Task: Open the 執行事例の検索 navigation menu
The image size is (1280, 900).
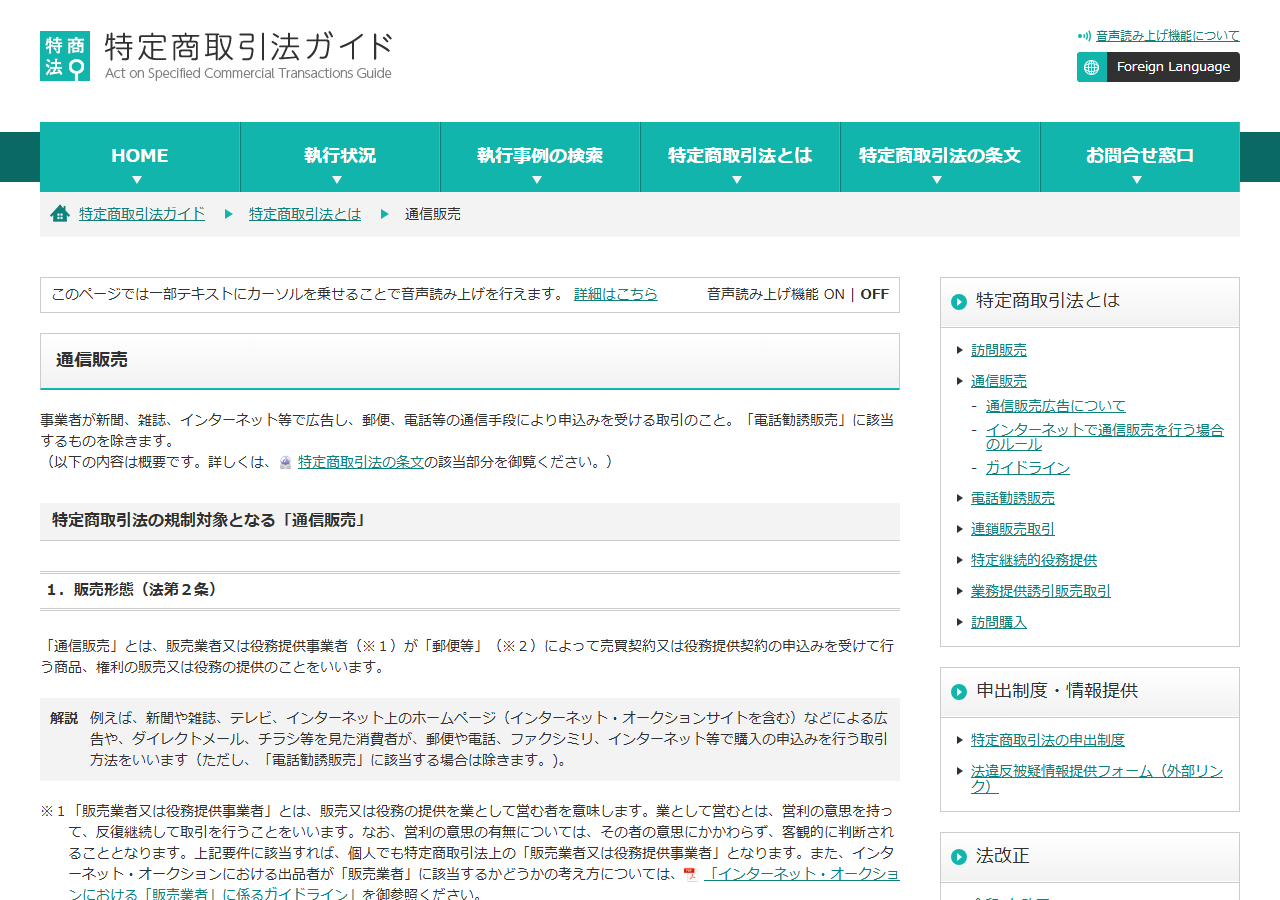Action: pos(540,157)
